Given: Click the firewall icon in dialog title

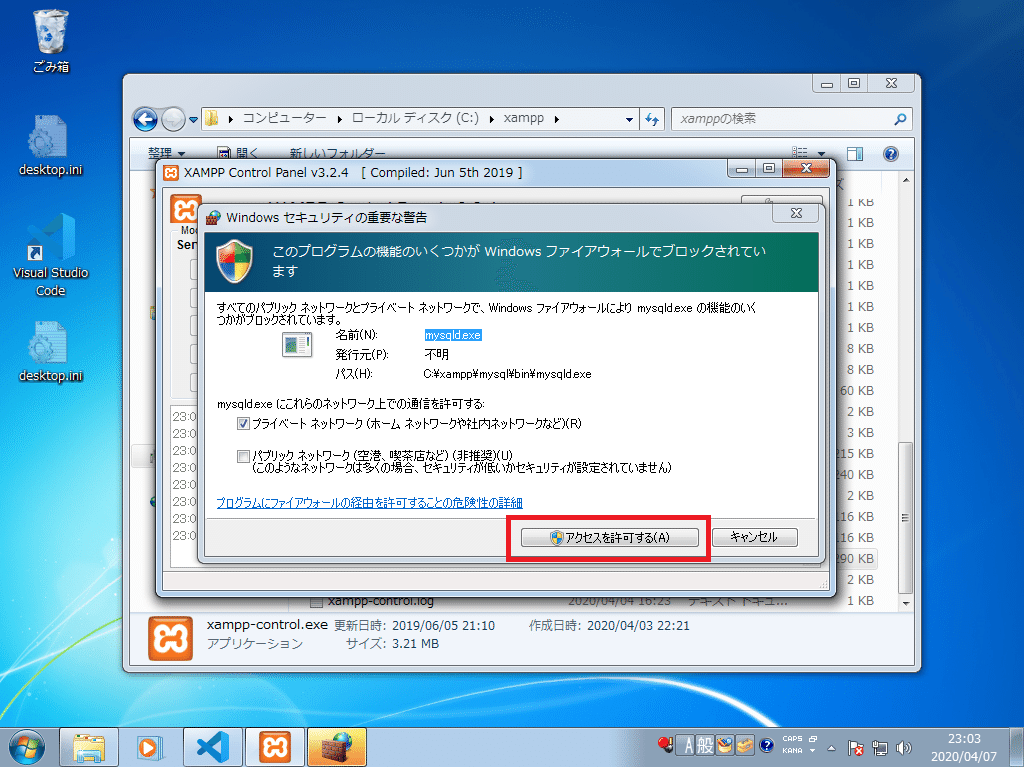Looking at the screenshot, I should tap(214, 218).
